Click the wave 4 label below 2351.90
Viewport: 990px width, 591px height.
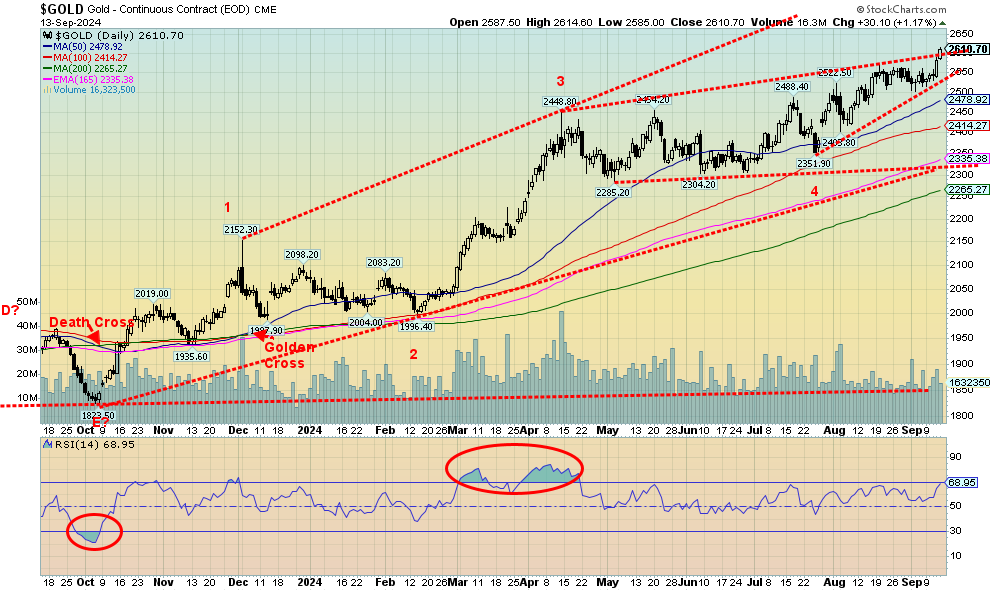813,191
